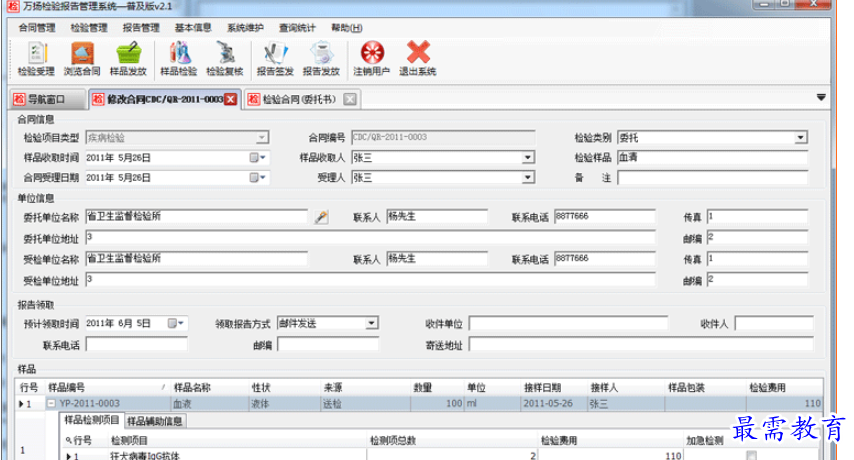Click the 退出系统 red X icon
This screenshot has width=854, height=460.
418,57
